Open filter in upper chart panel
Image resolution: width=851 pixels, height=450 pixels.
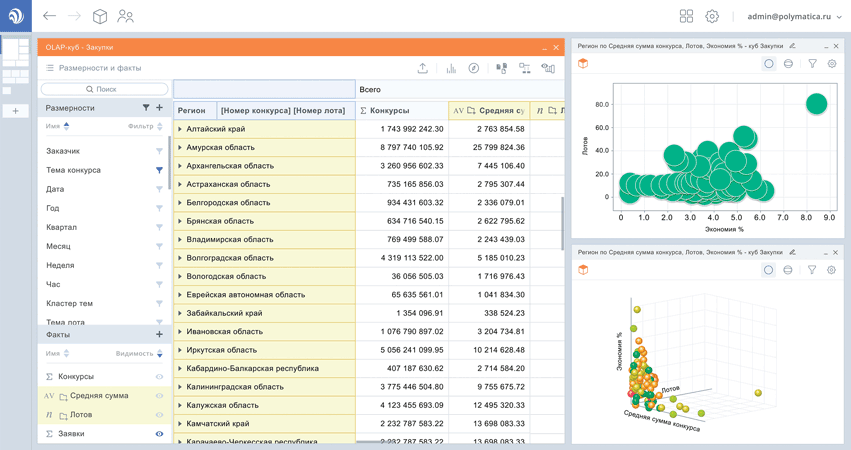(812, 64)
